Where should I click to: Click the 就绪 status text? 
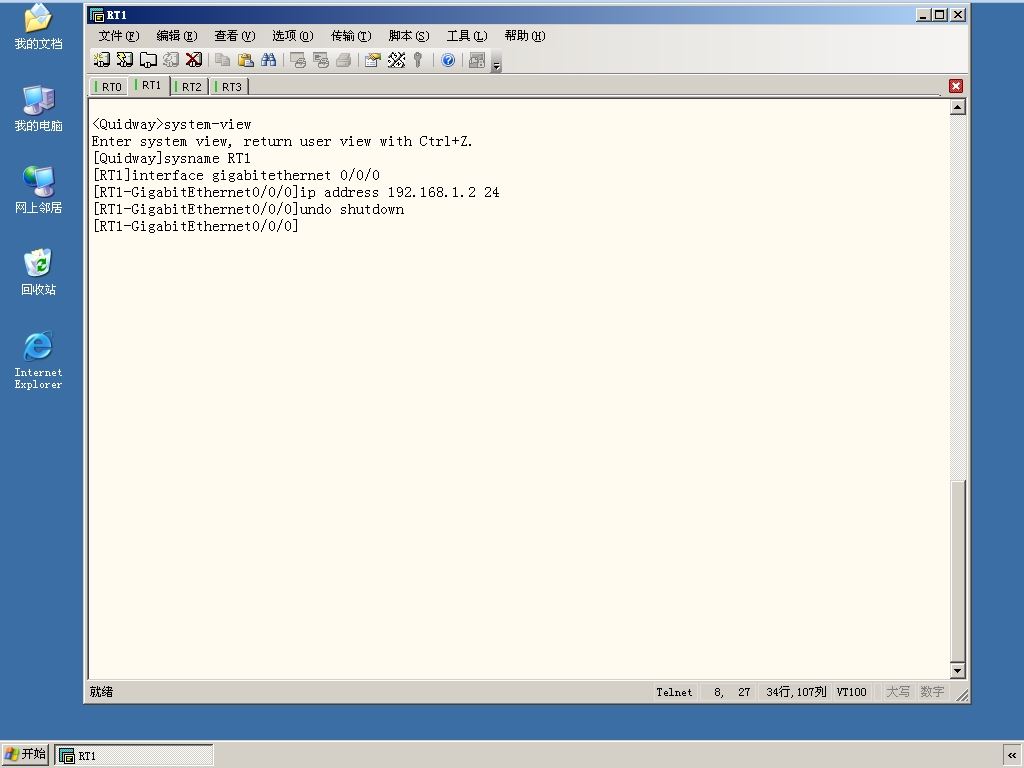(101, 692)
